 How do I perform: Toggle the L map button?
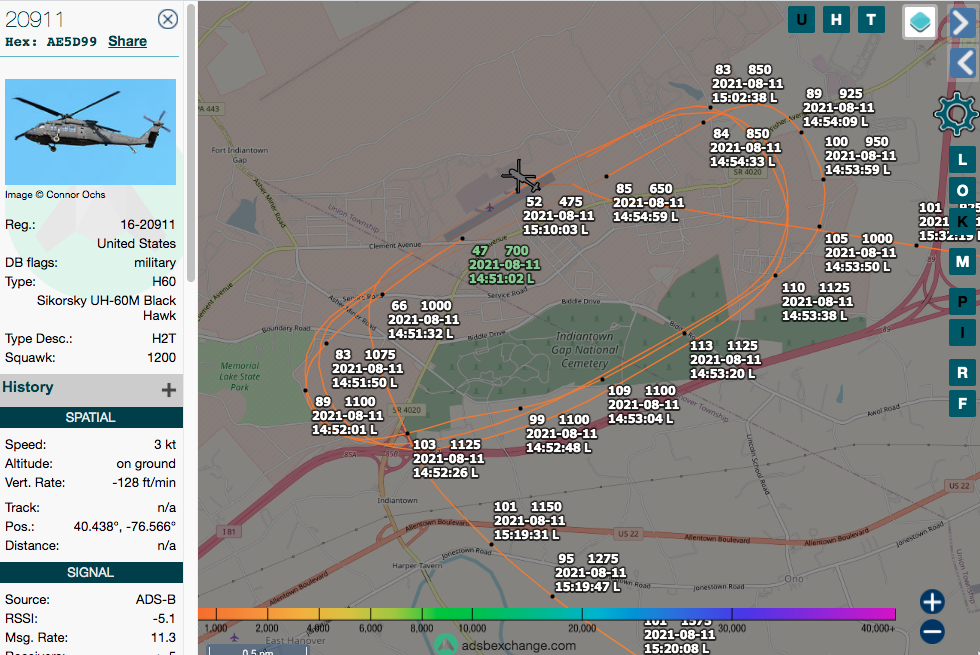click(x=962, y=160)
